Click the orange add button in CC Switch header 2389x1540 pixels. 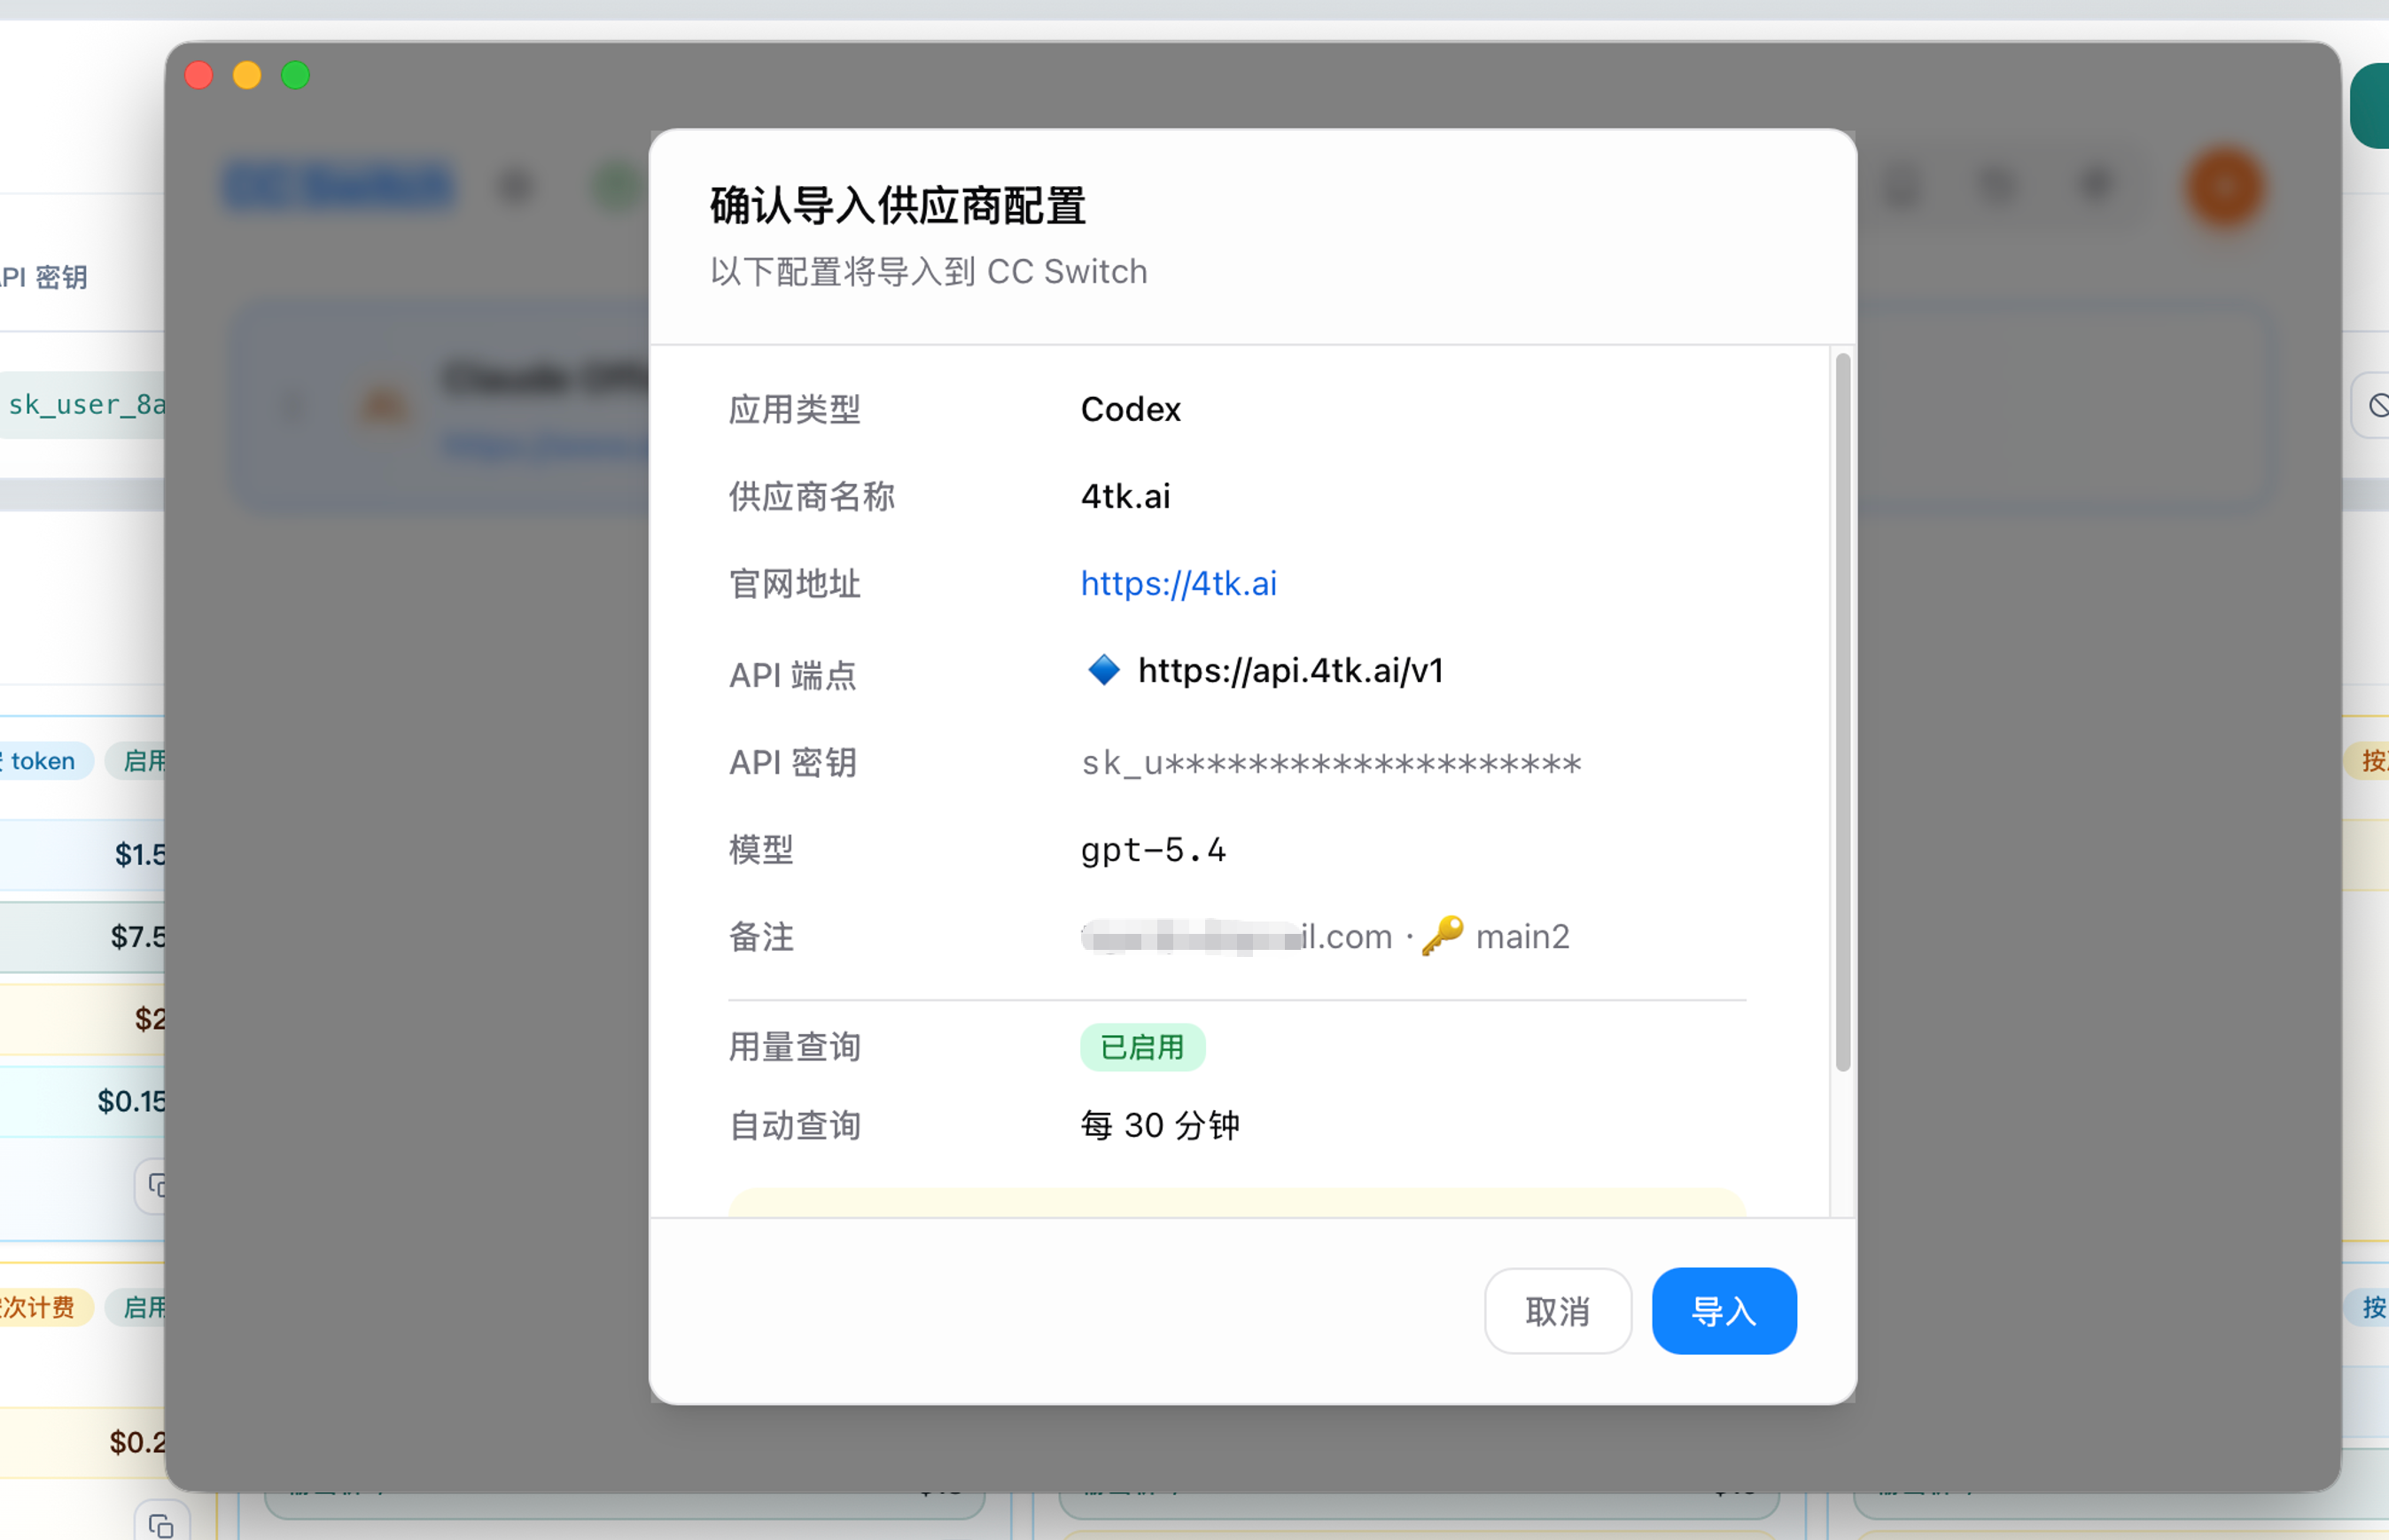point(2224,186)
